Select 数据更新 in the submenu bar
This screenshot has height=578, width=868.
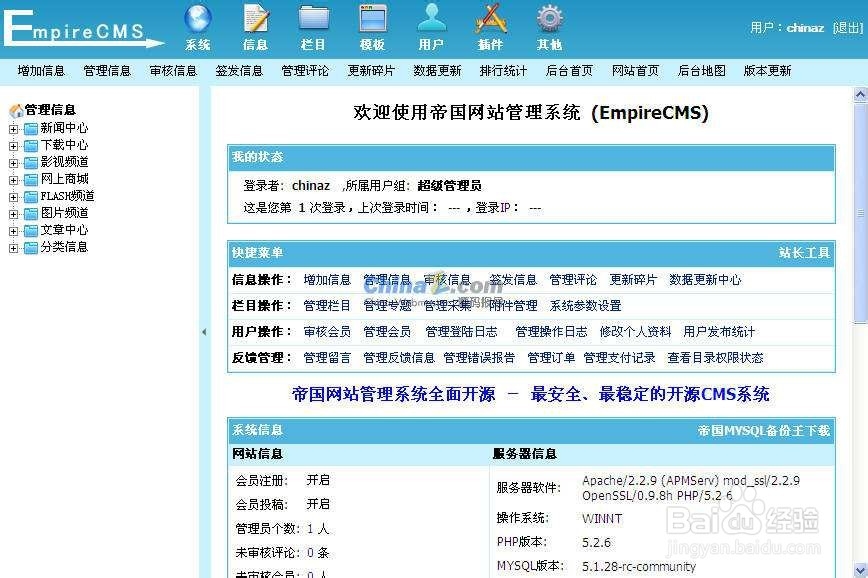[x=437, y=71]
